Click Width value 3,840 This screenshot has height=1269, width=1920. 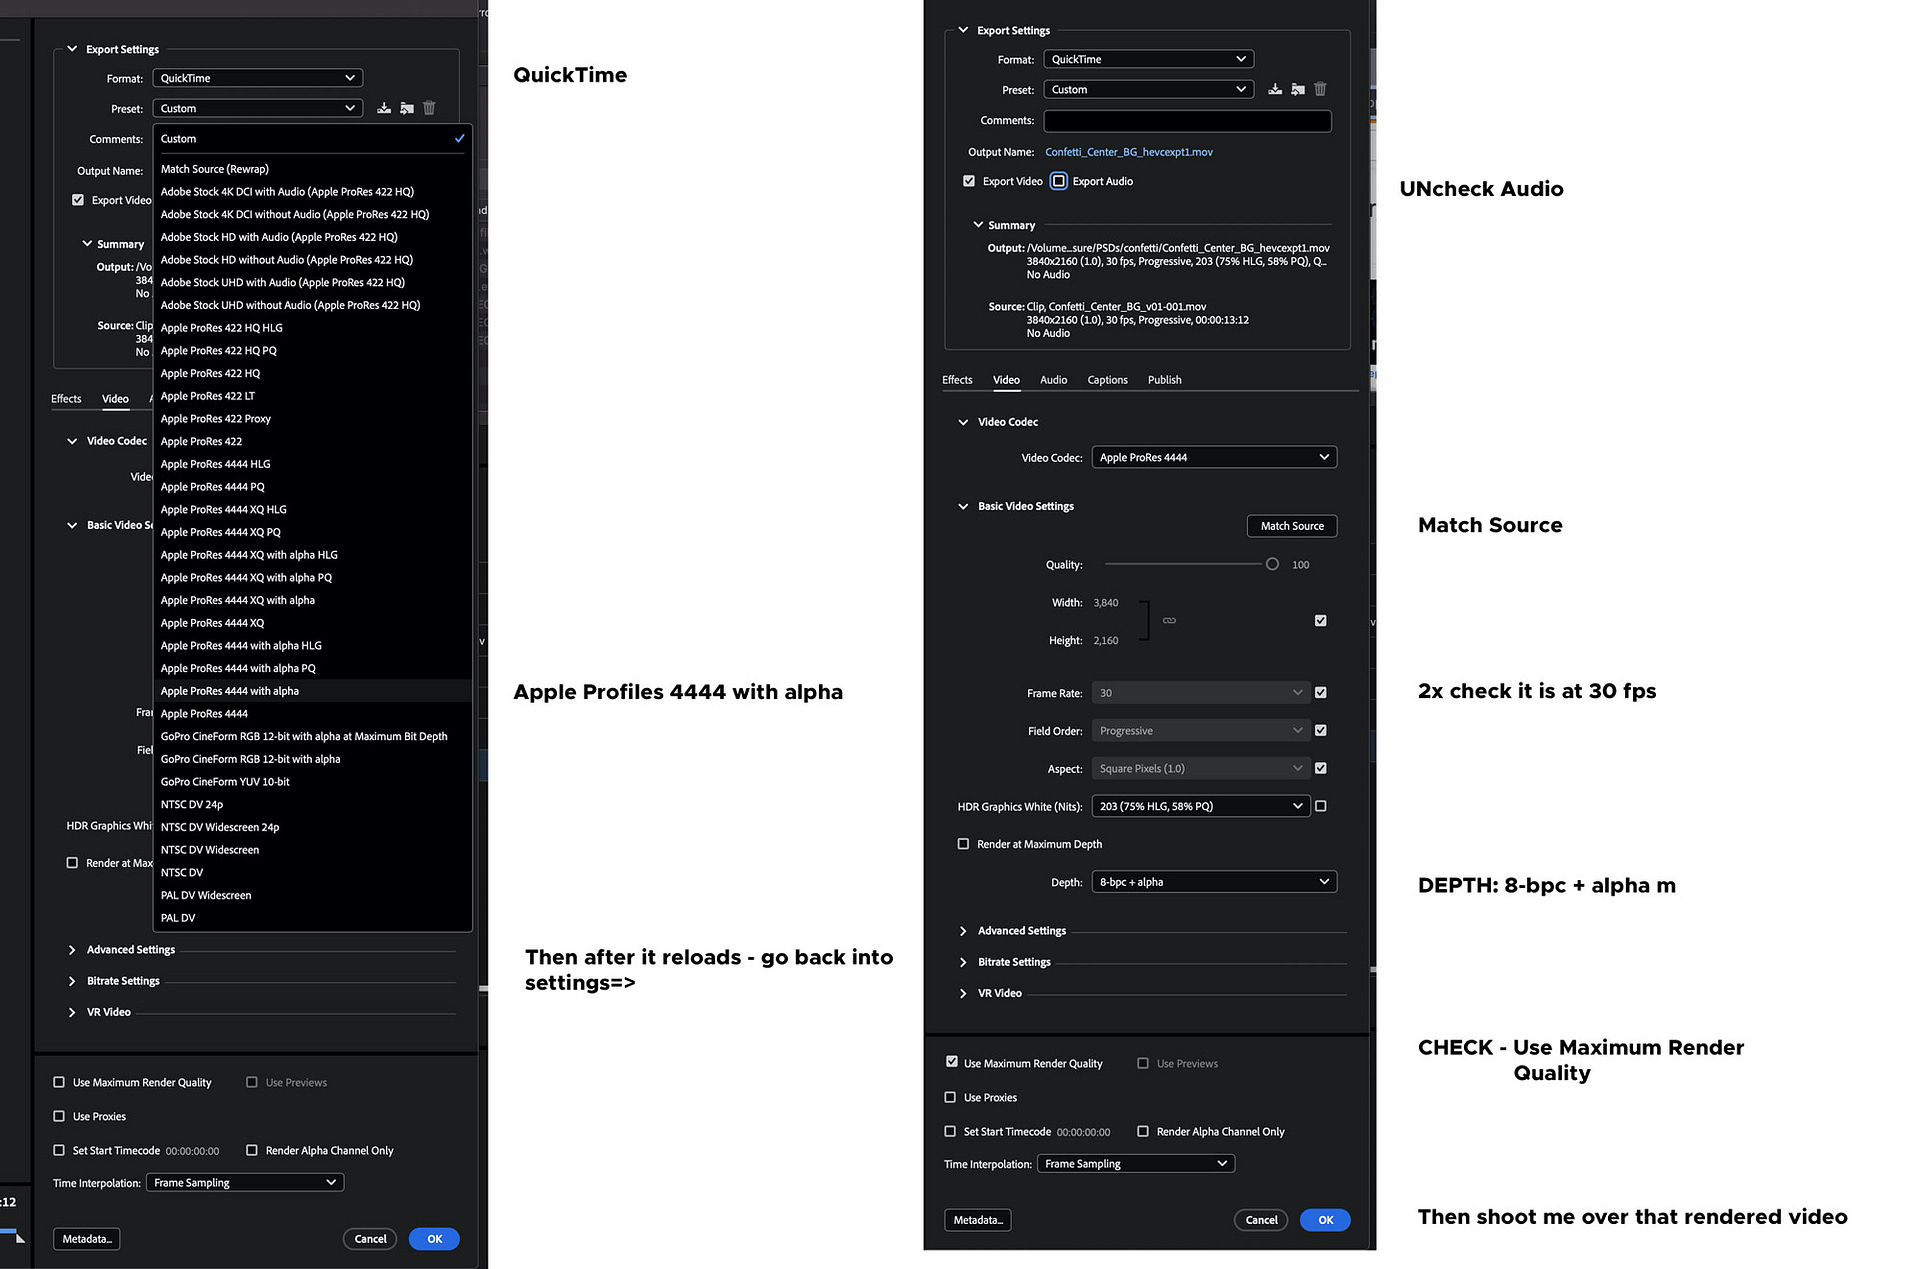click(1106, 603)
